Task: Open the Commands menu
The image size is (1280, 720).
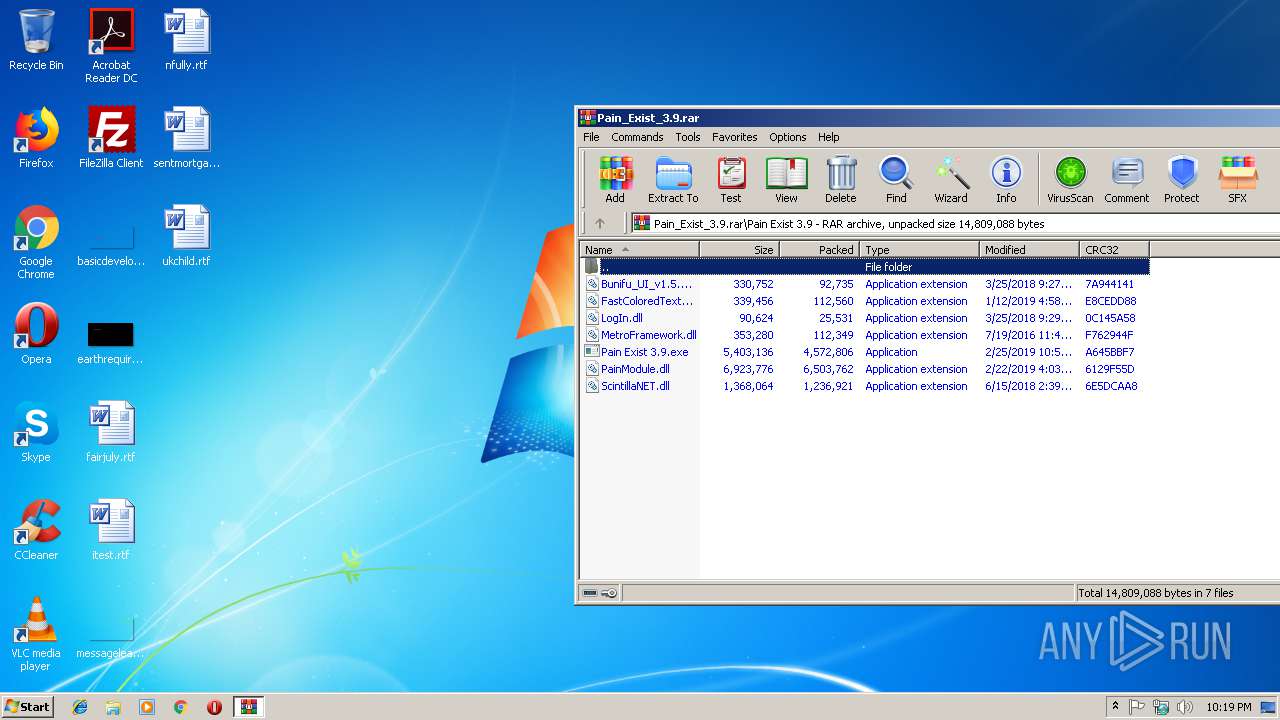Action: [x=637, y=137]
